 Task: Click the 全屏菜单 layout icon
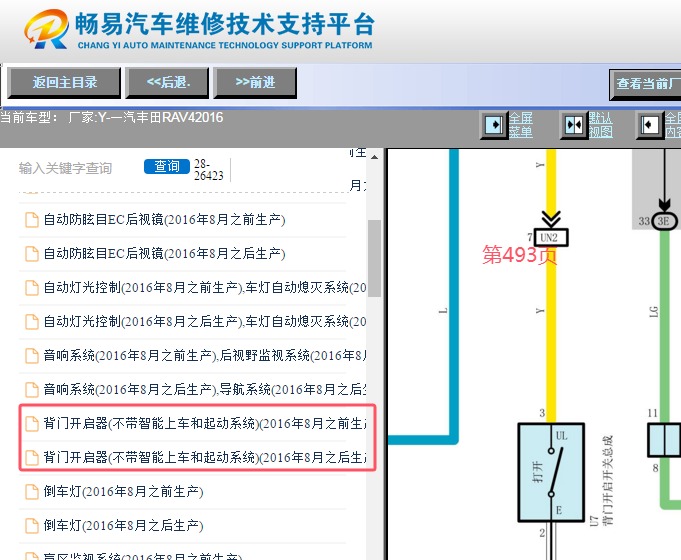[494, 125]
